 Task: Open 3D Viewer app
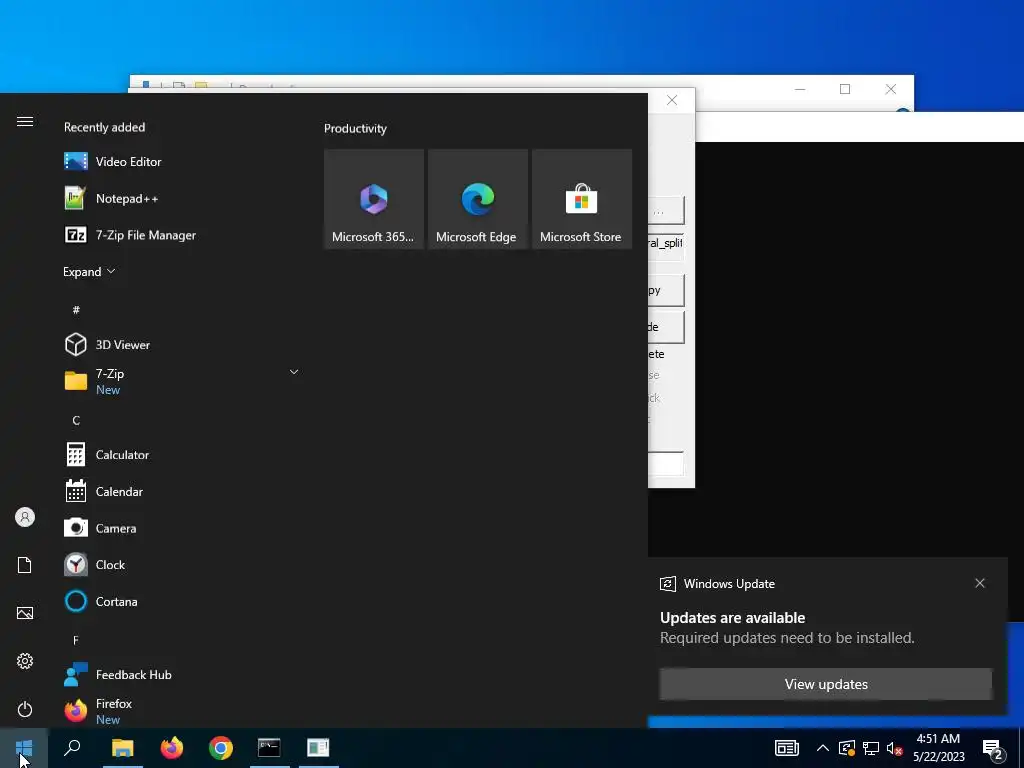pyautogui.click(x=183, y=344)
